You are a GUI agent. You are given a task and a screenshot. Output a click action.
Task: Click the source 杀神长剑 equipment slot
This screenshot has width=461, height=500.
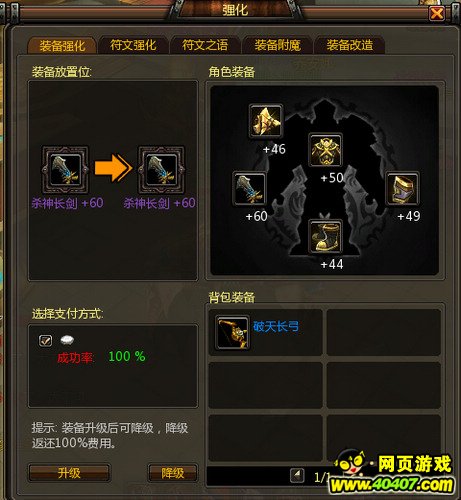pos(65,169)
